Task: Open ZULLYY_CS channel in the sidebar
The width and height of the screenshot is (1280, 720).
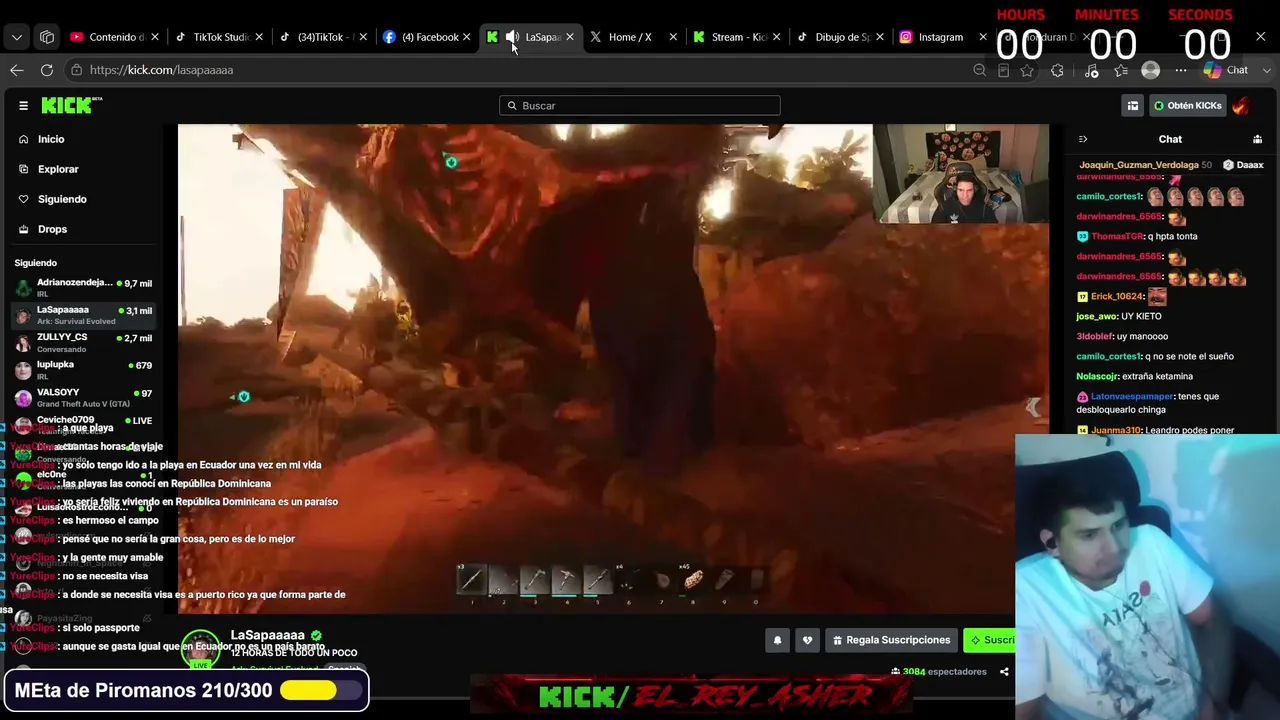Action: 82,342
